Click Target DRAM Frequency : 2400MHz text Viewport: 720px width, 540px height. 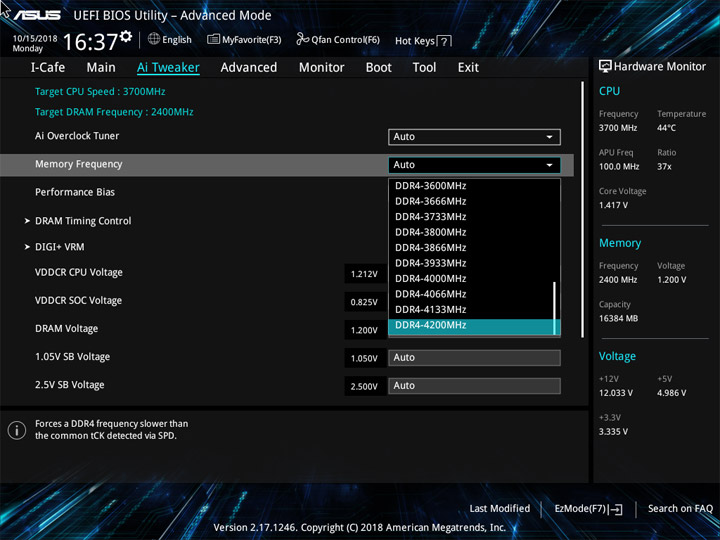(114, 112)
